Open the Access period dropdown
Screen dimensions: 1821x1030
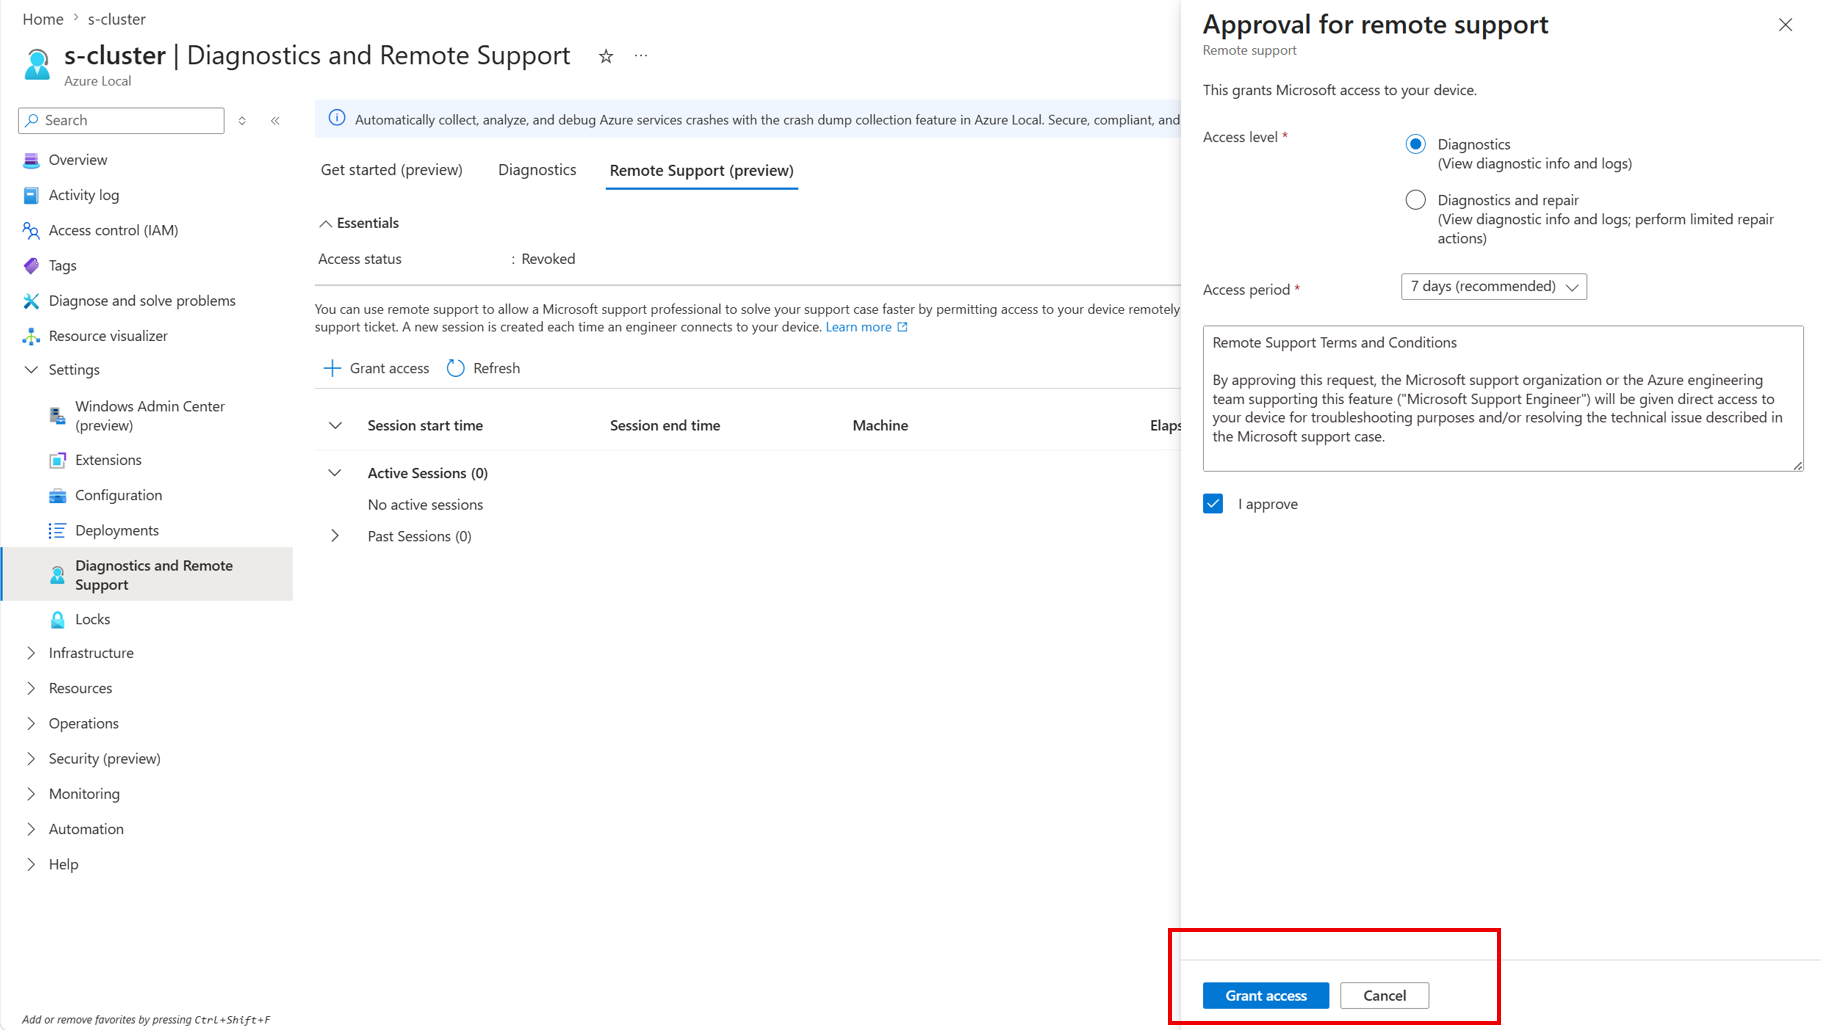point(1494,287)
